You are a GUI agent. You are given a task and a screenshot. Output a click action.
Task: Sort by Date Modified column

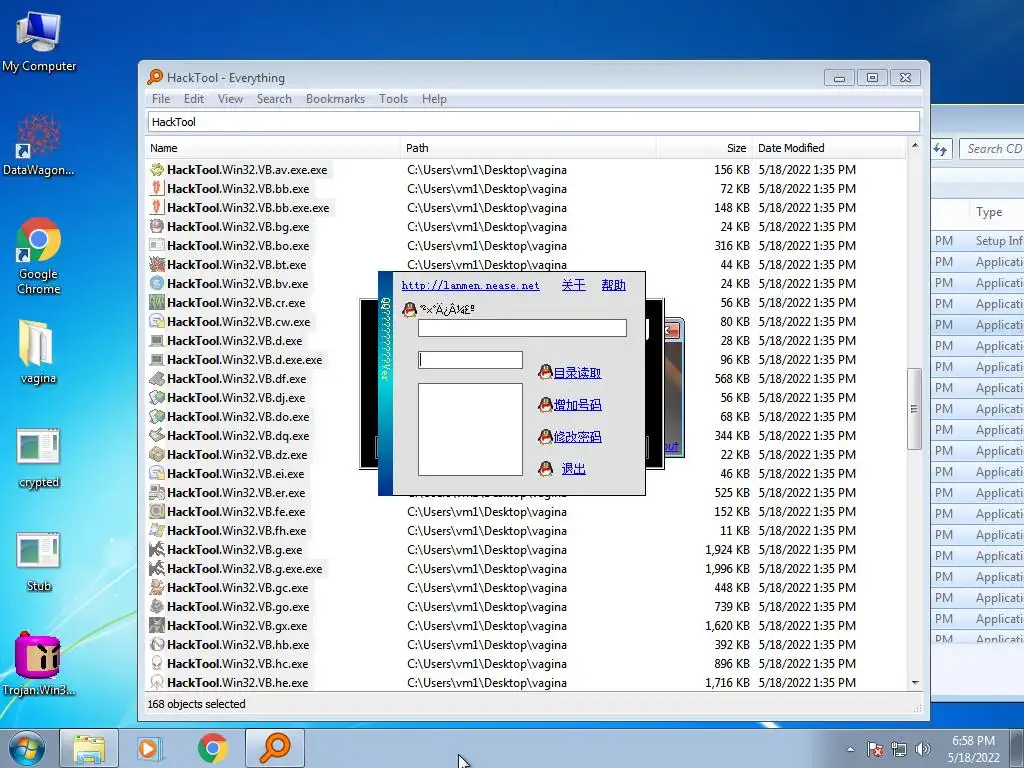(x=829, y=148)
